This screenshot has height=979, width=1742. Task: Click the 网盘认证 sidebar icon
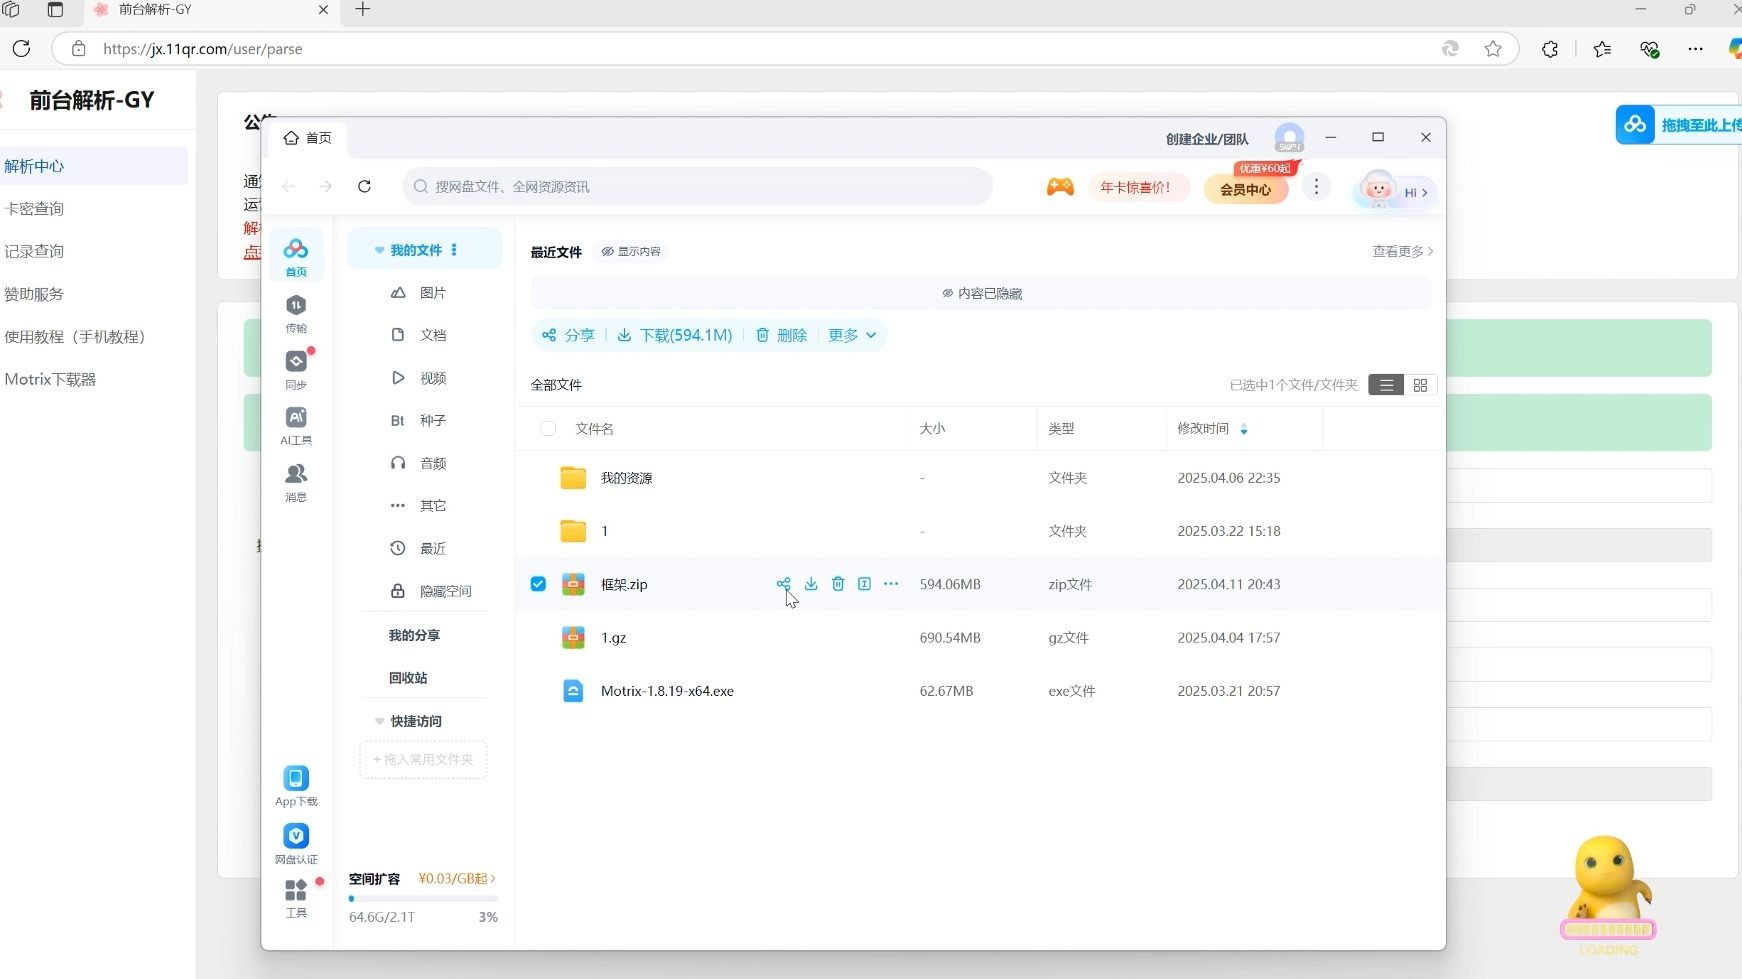tap(296, 843)
